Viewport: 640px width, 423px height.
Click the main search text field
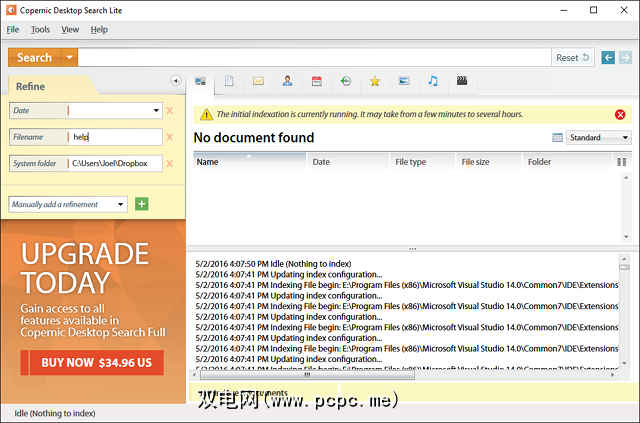(x=314, y=58)
